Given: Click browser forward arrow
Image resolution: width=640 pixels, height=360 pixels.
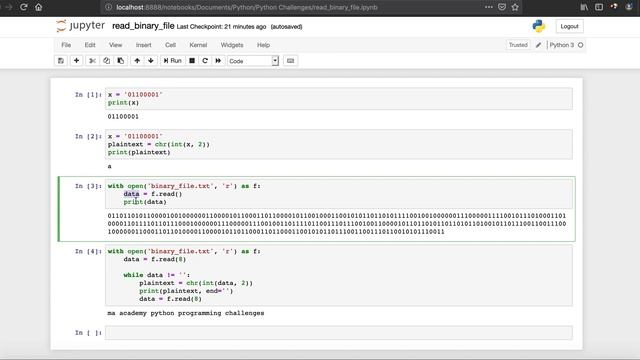Looking at the screenshot, I should (9, 7).
